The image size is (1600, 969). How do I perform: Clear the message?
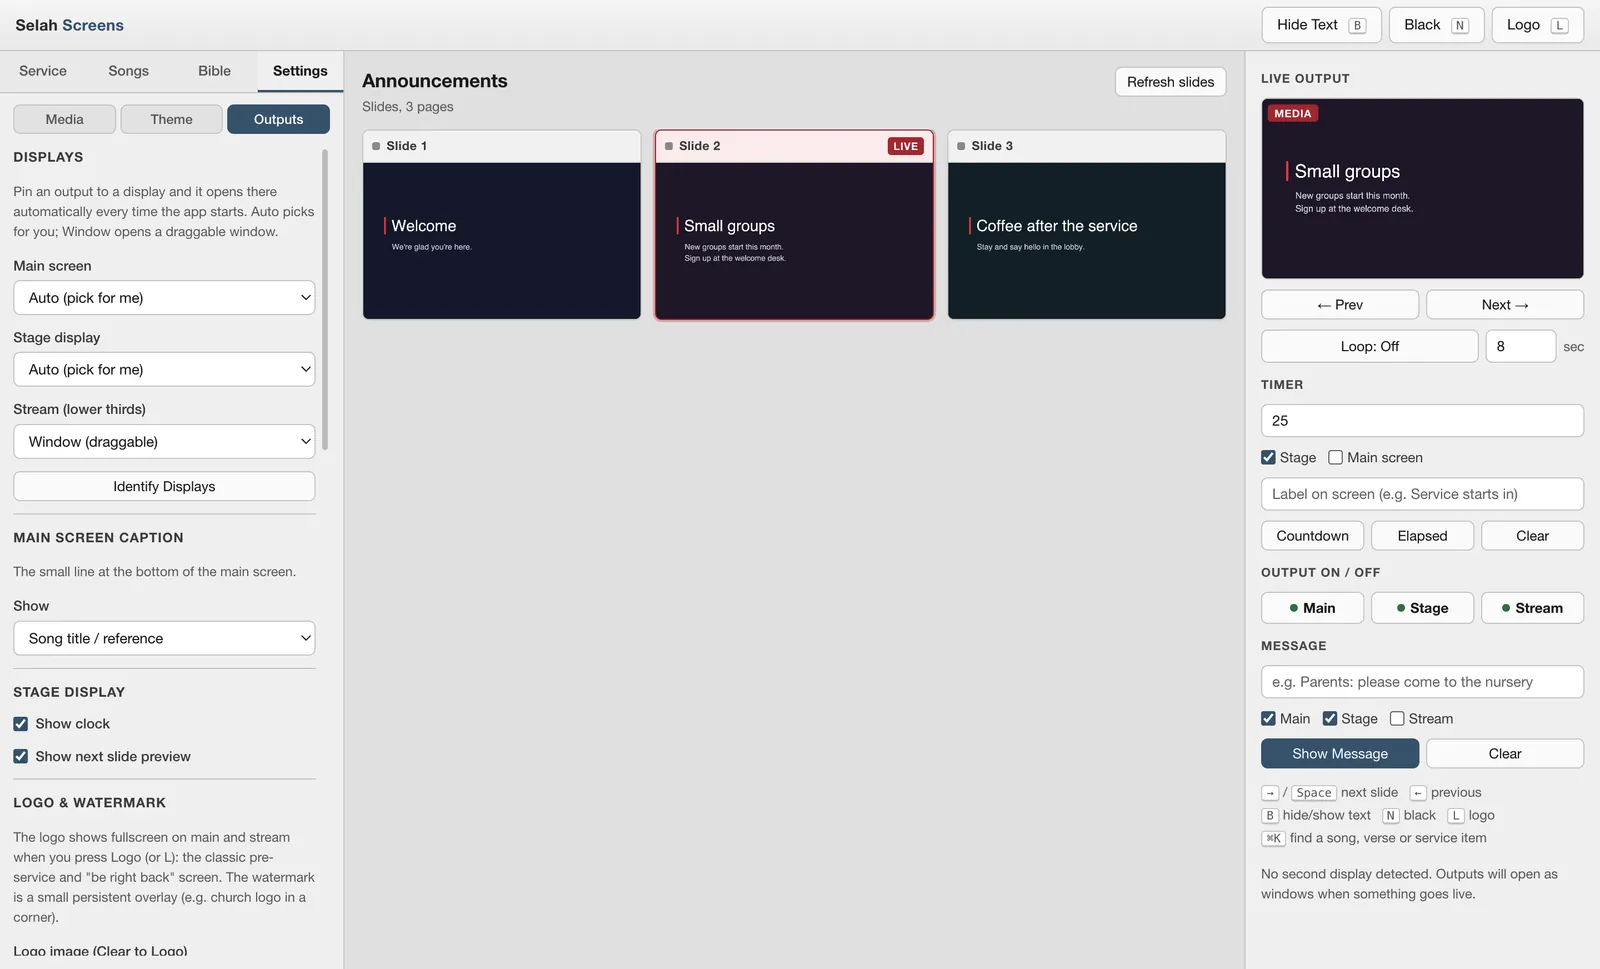click(1505, 754)
